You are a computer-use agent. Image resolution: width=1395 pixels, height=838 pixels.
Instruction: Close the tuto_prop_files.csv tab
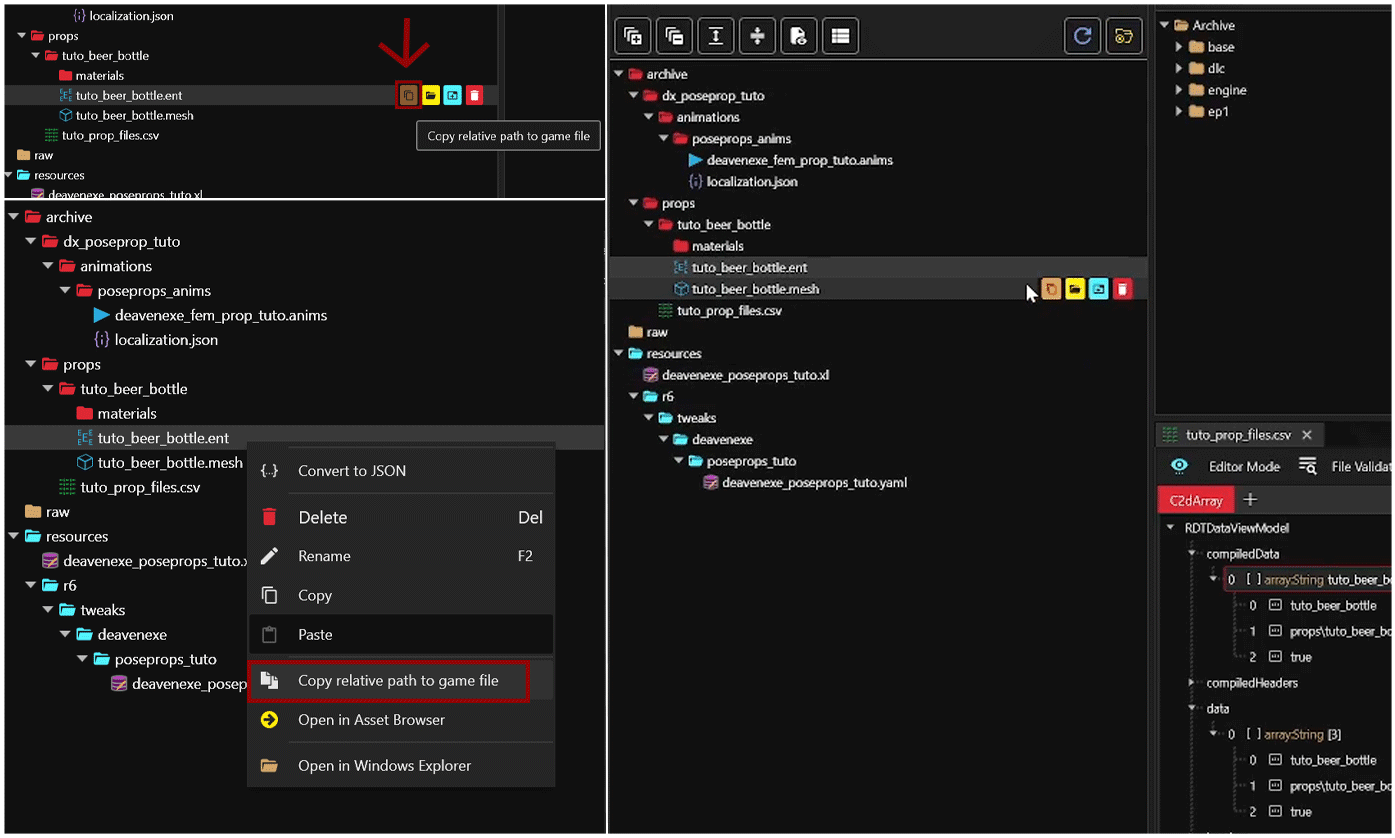(1306, 435)
